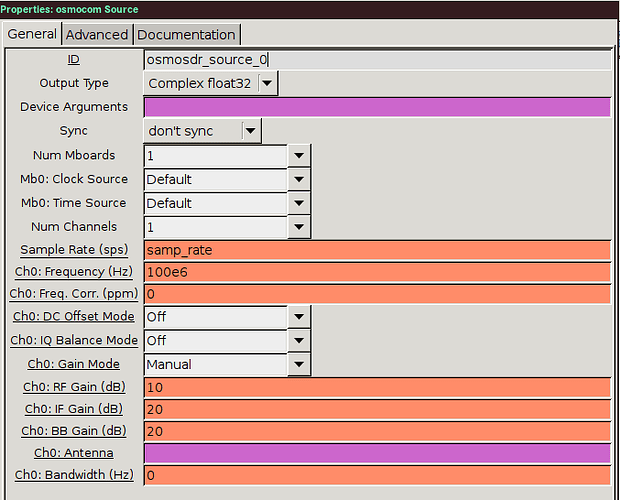The image size is (620, 500).
Task: Click the Ch0: Frequency field 100e6
Action: coord(378,272)
